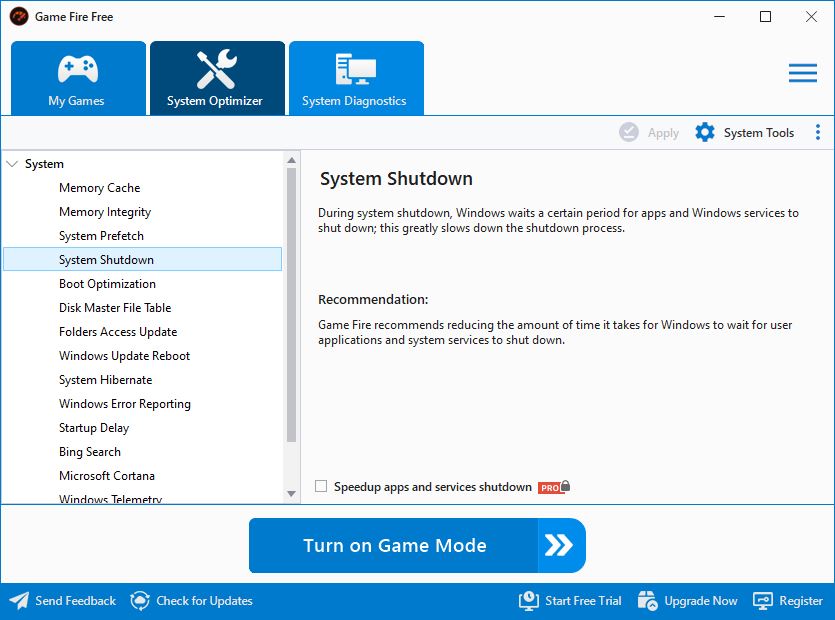835x620 pixels.
Task: Click the PRO lock badge
Action: click(x=554, y=487)
